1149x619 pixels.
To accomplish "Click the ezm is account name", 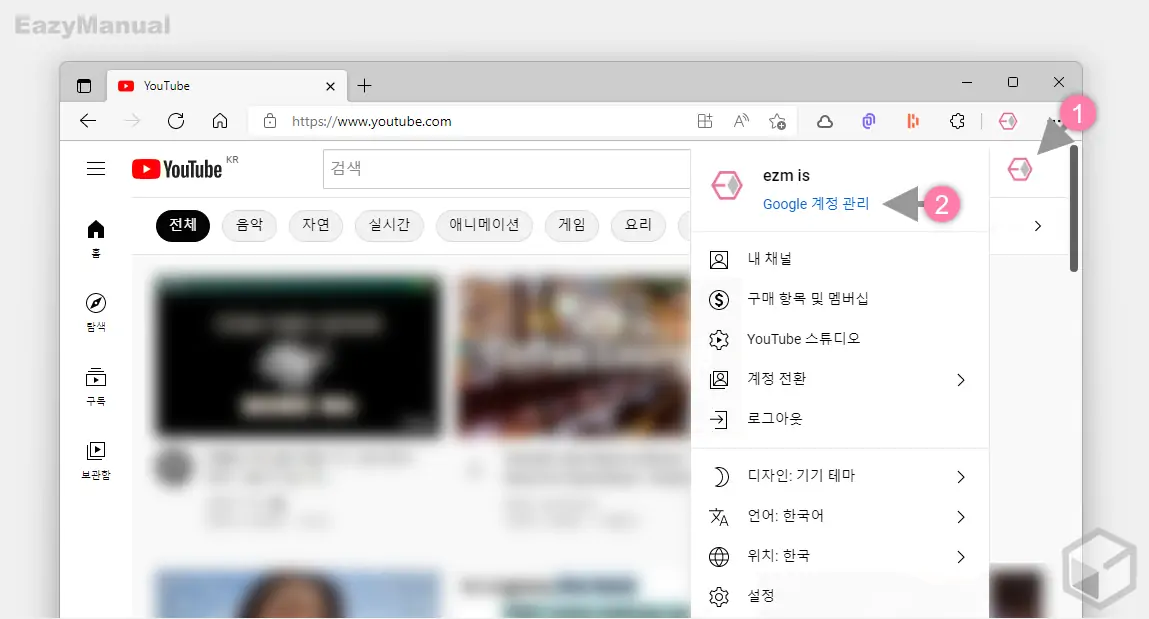I will [786, 176].
